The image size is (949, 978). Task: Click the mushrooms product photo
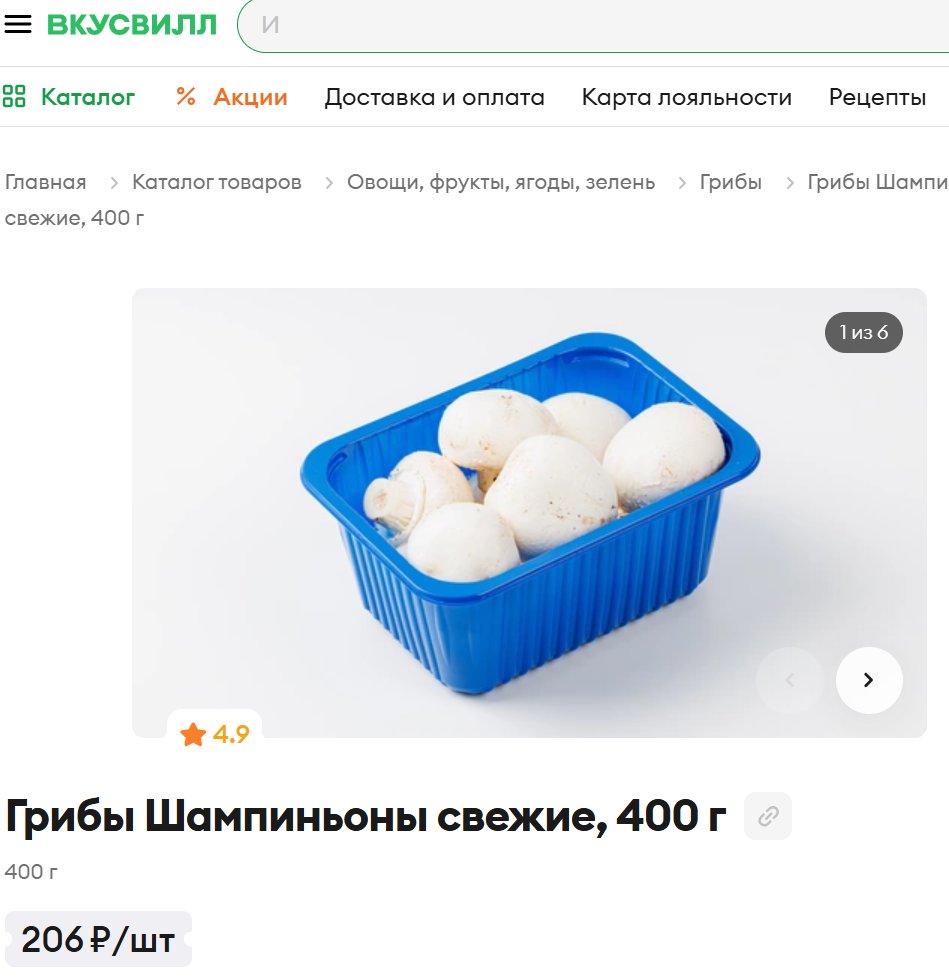coord(529,513)
